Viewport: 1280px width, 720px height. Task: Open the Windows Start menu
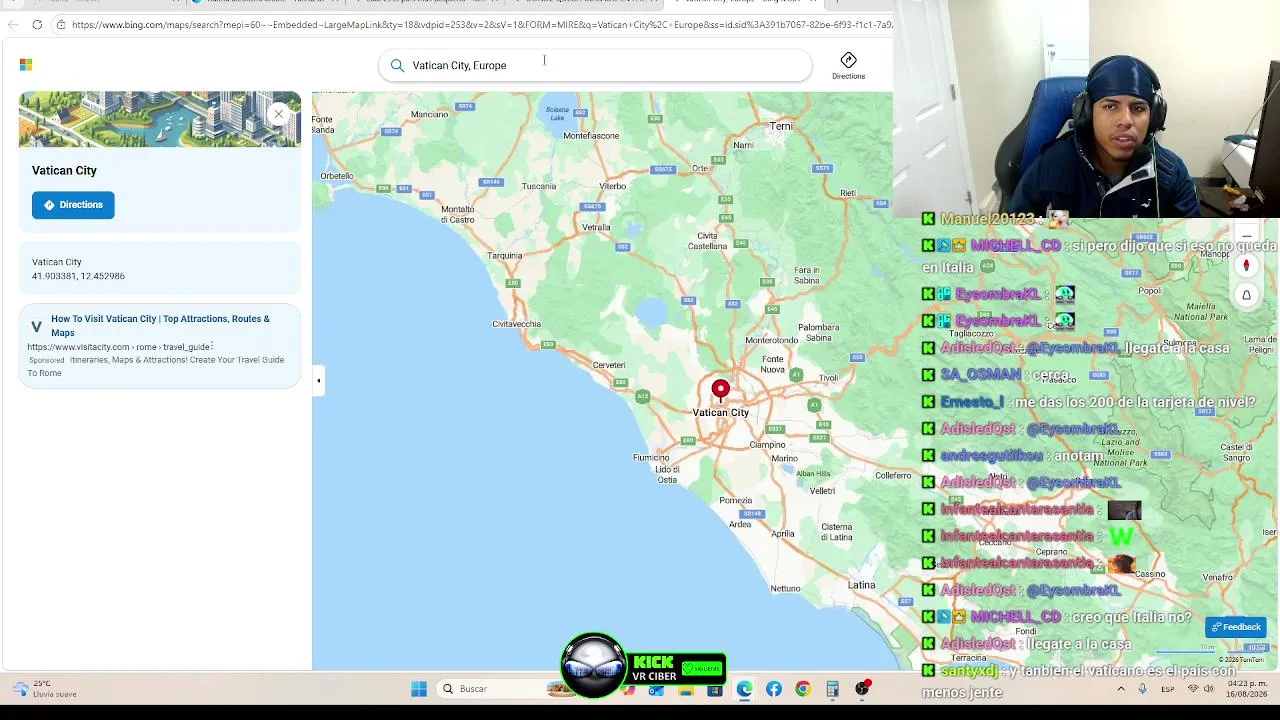(419, 689)
